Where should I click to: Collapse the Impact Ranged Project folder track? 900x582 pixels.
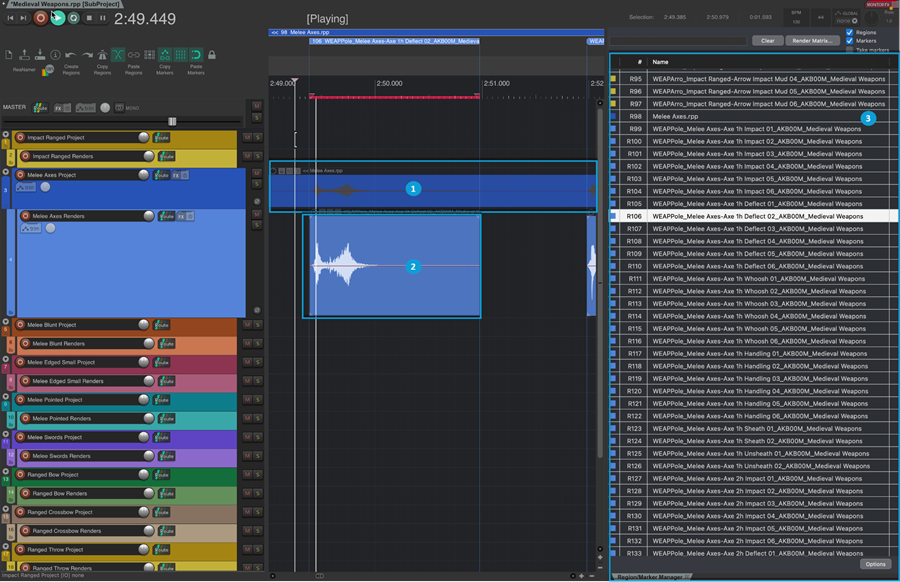coord(5,134)
